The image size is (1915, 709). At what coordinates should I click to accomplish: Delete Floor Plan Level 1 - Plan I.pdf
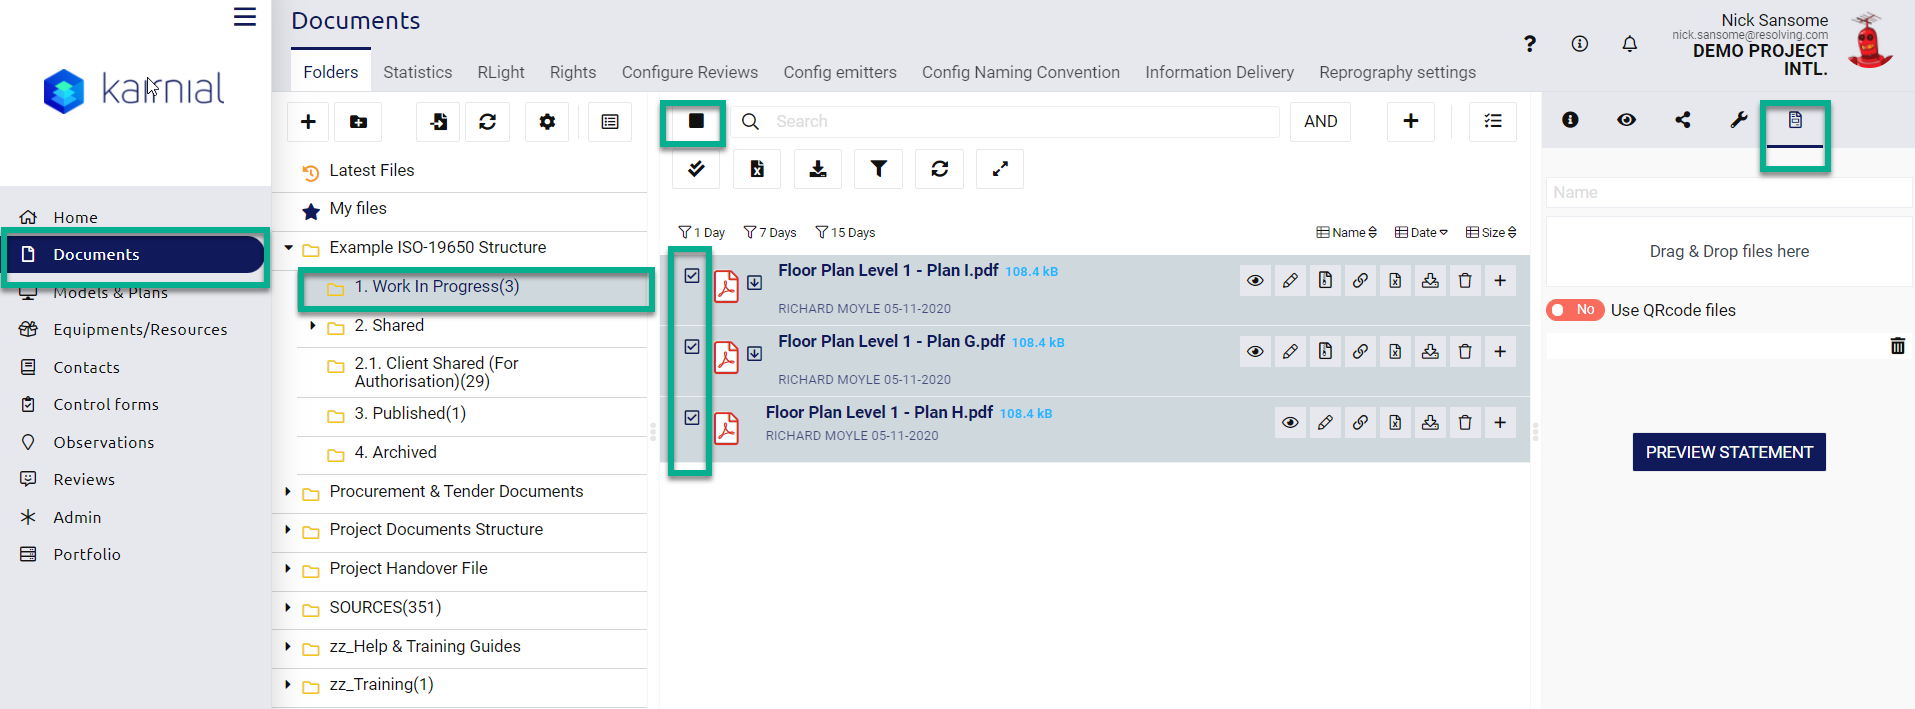click(x=1465, y=281)
